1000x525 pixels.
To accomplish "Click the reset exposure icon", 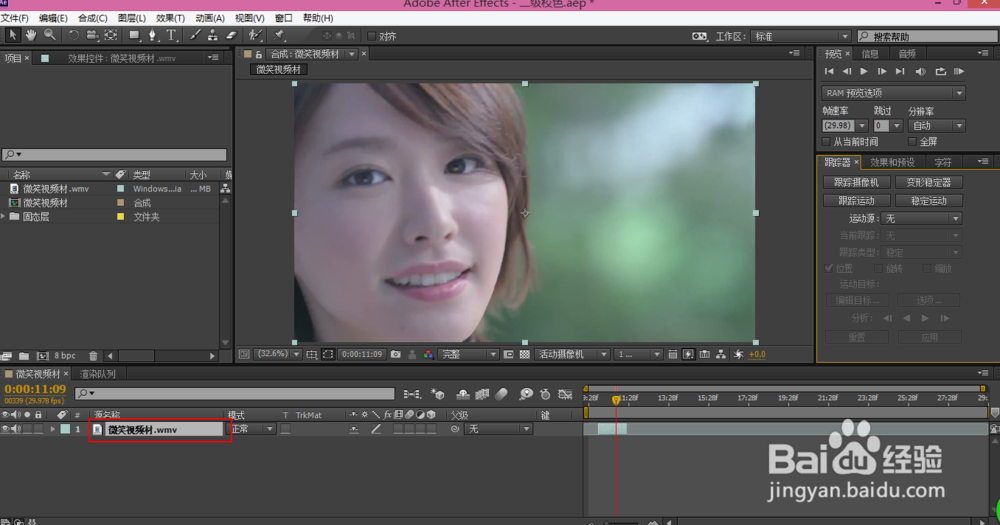I will tap(738, 354).
